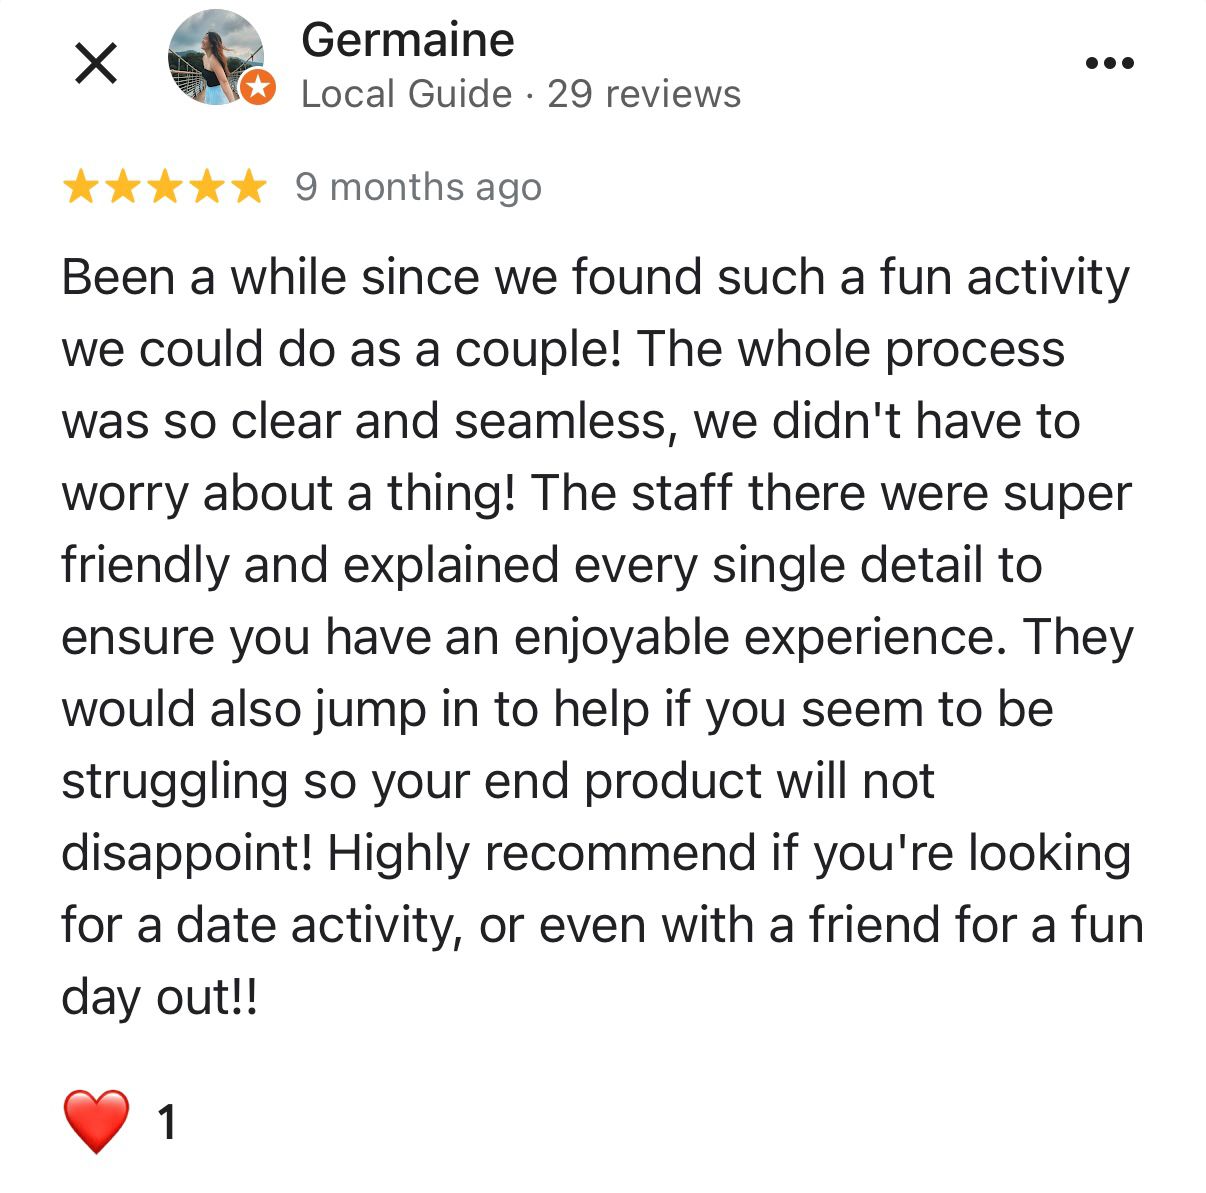Click the 'Highly recommend' text in review
This screenshot has height=1193, width=1206.
point(541,853)
